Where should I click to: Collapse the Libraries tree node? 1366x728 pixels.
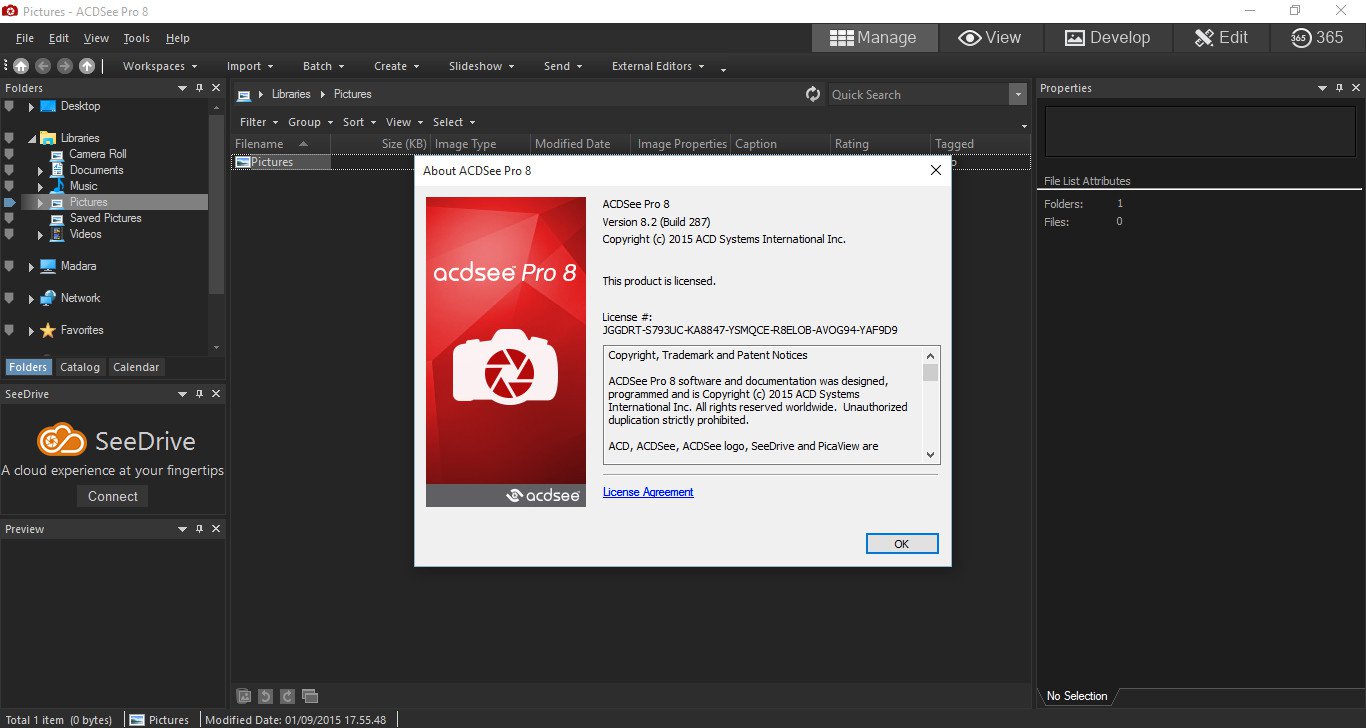click(31, 138)
